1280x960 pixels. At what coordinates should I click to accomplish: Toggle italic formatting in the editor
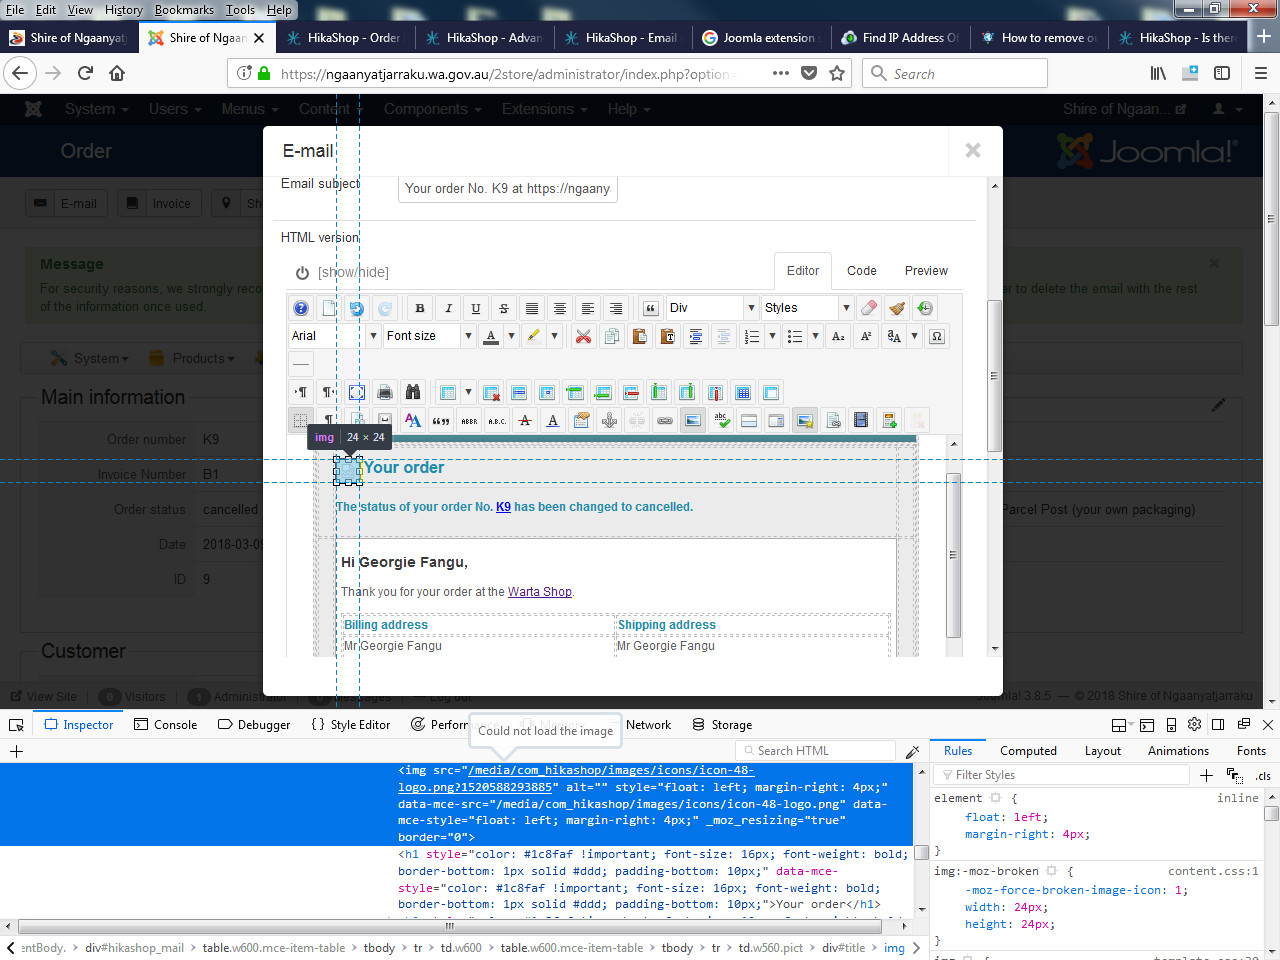448,308
